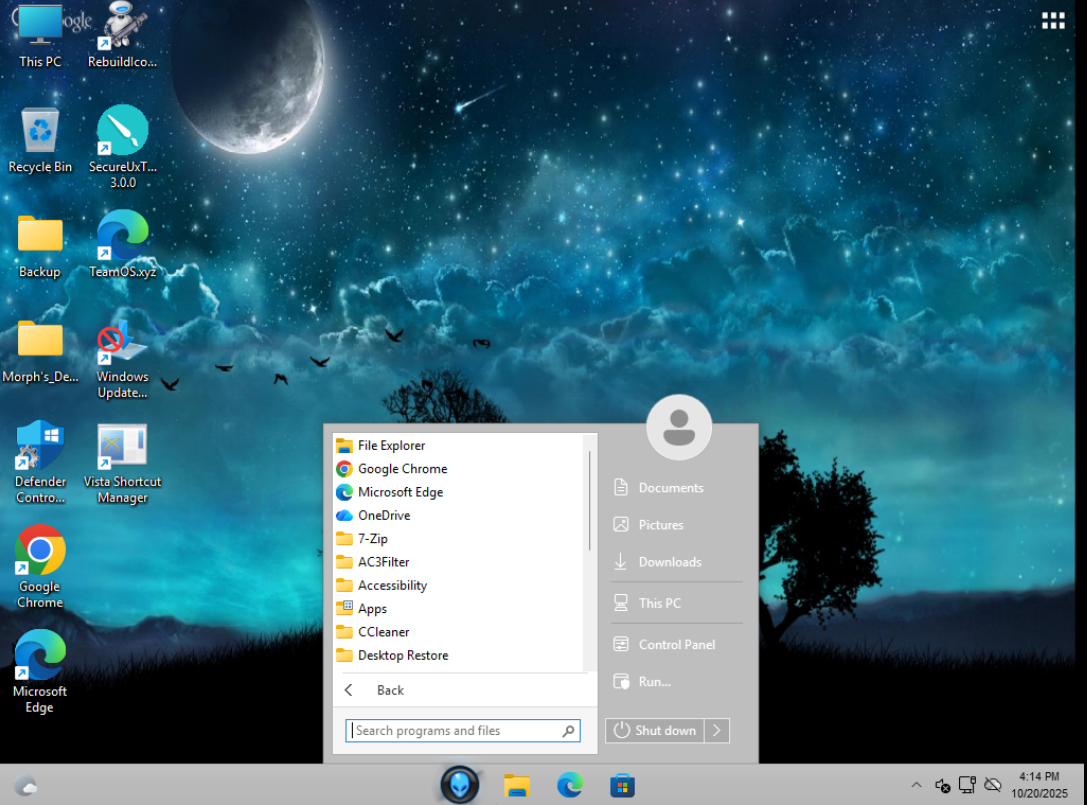Show hidden system tray icons chevron

coord(916,785)
